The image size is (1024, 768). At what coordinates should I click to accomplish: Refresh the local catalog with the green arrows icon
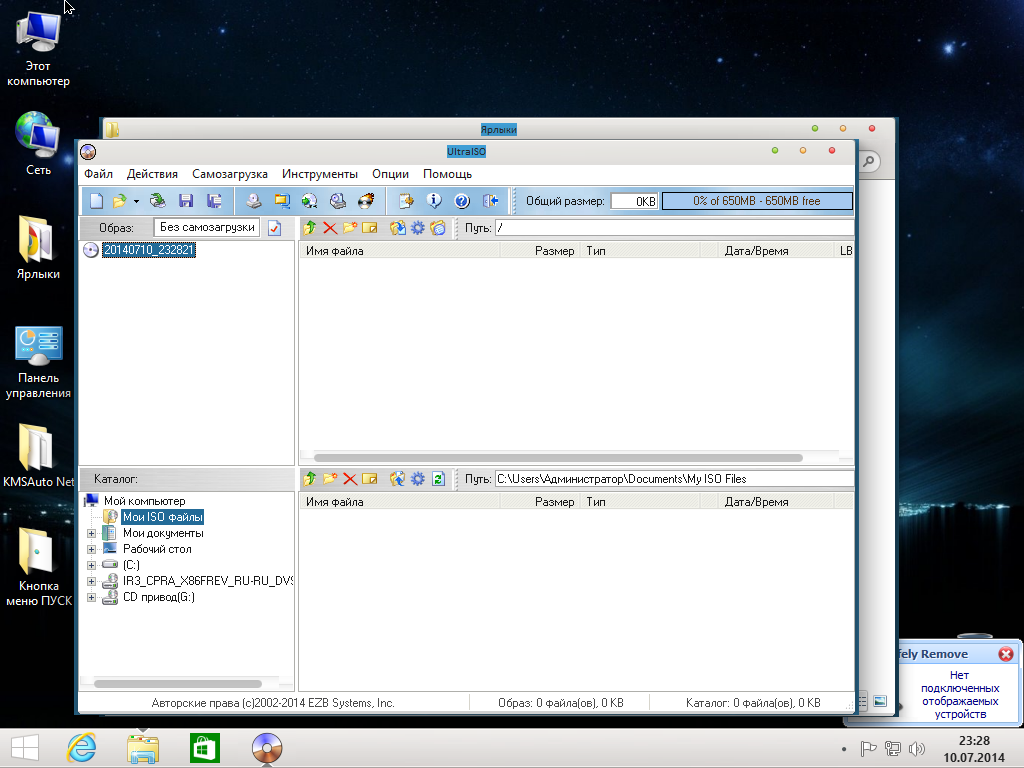click(x=438, y=479)
